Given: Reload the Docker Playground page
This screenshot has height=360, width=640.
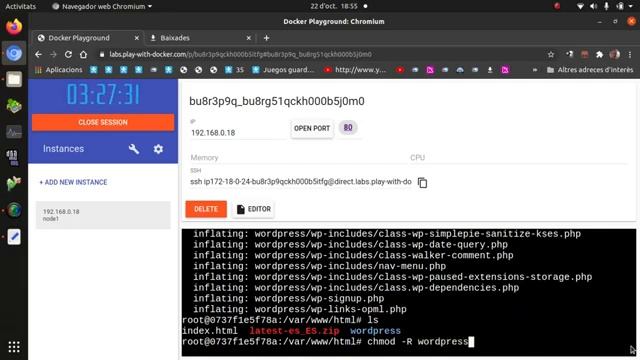Looking at the screenshot, I should (x=68, y=54).
